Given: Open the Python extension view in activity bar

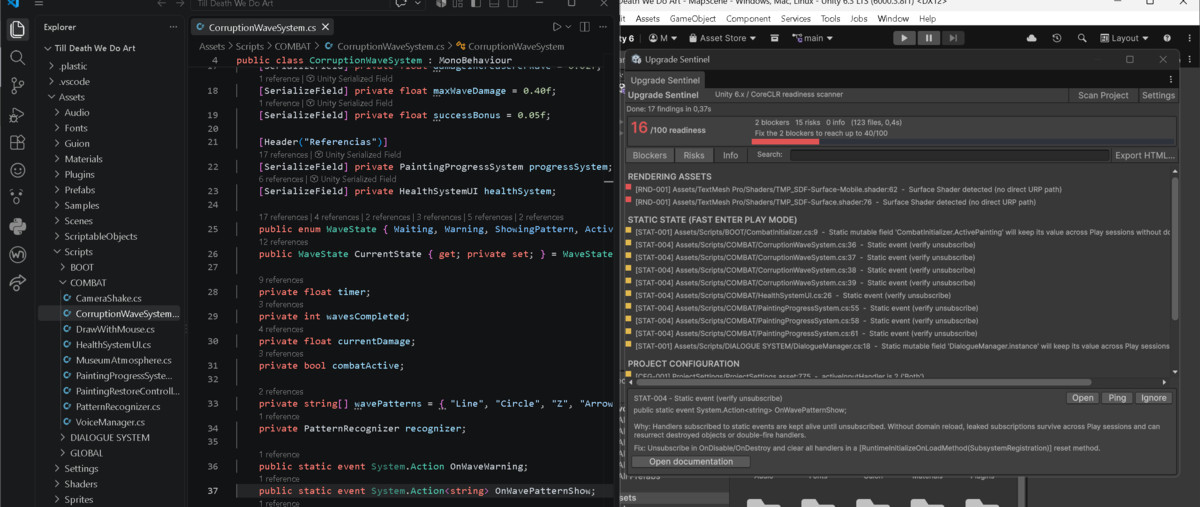Looking at the screenshot, I should (x=17, y=226).
